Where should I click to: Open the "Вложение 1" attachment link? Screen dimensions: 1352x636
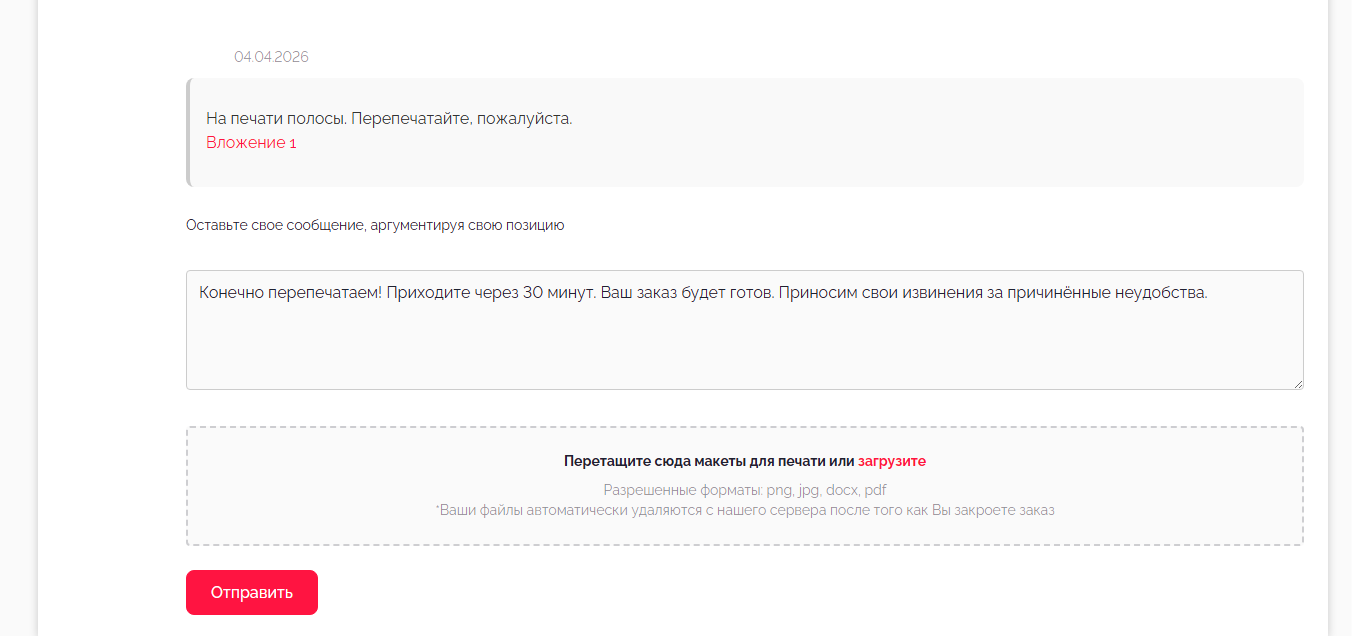click(251, 143)
